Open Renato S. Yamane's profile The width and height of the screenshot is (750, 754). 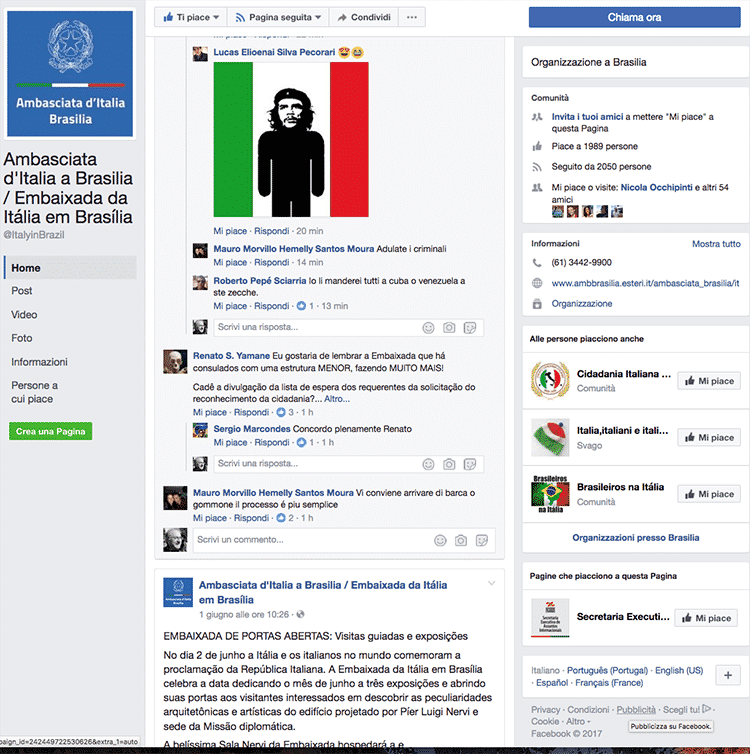coord(231,356)
